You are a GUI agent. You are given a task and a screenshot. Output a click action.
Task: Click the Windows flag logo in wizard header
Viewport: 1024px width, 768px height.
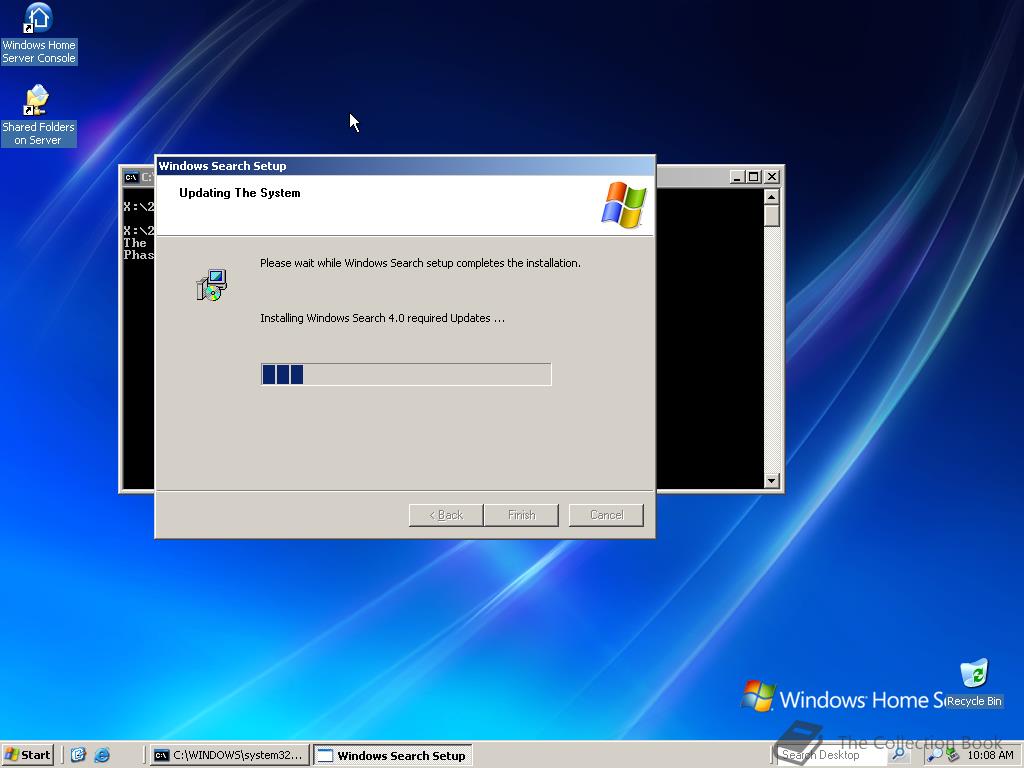click(624, 205)
